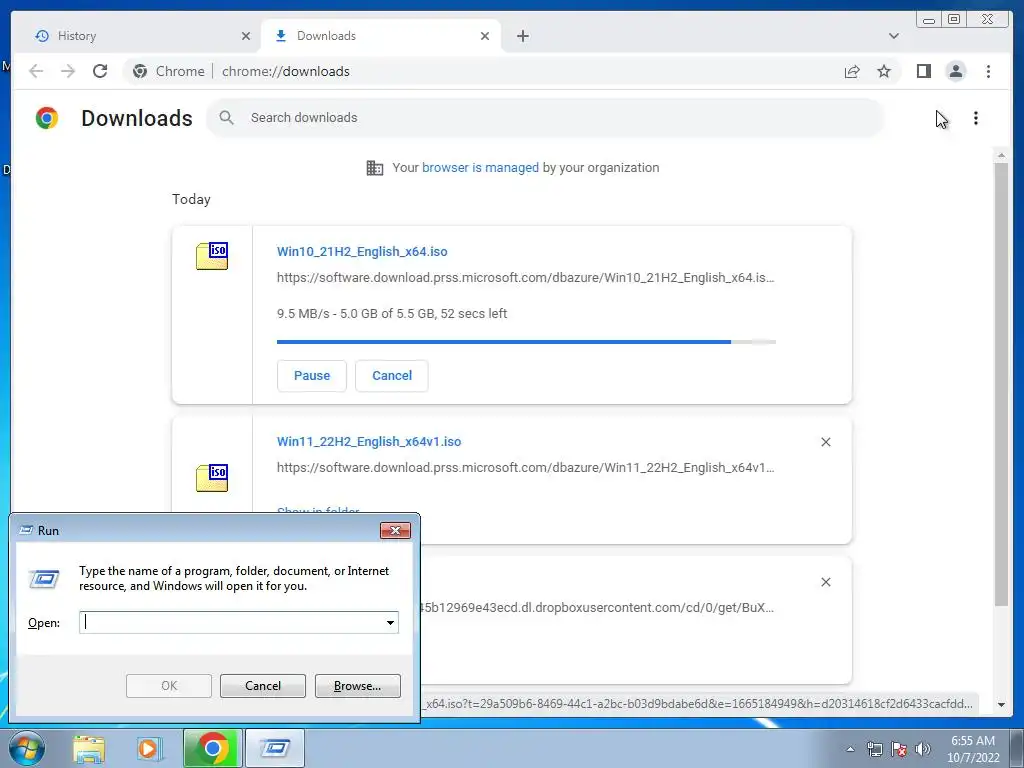The image size is (1024, 768).
Task: Close the History tab
Action: point(246,36)
